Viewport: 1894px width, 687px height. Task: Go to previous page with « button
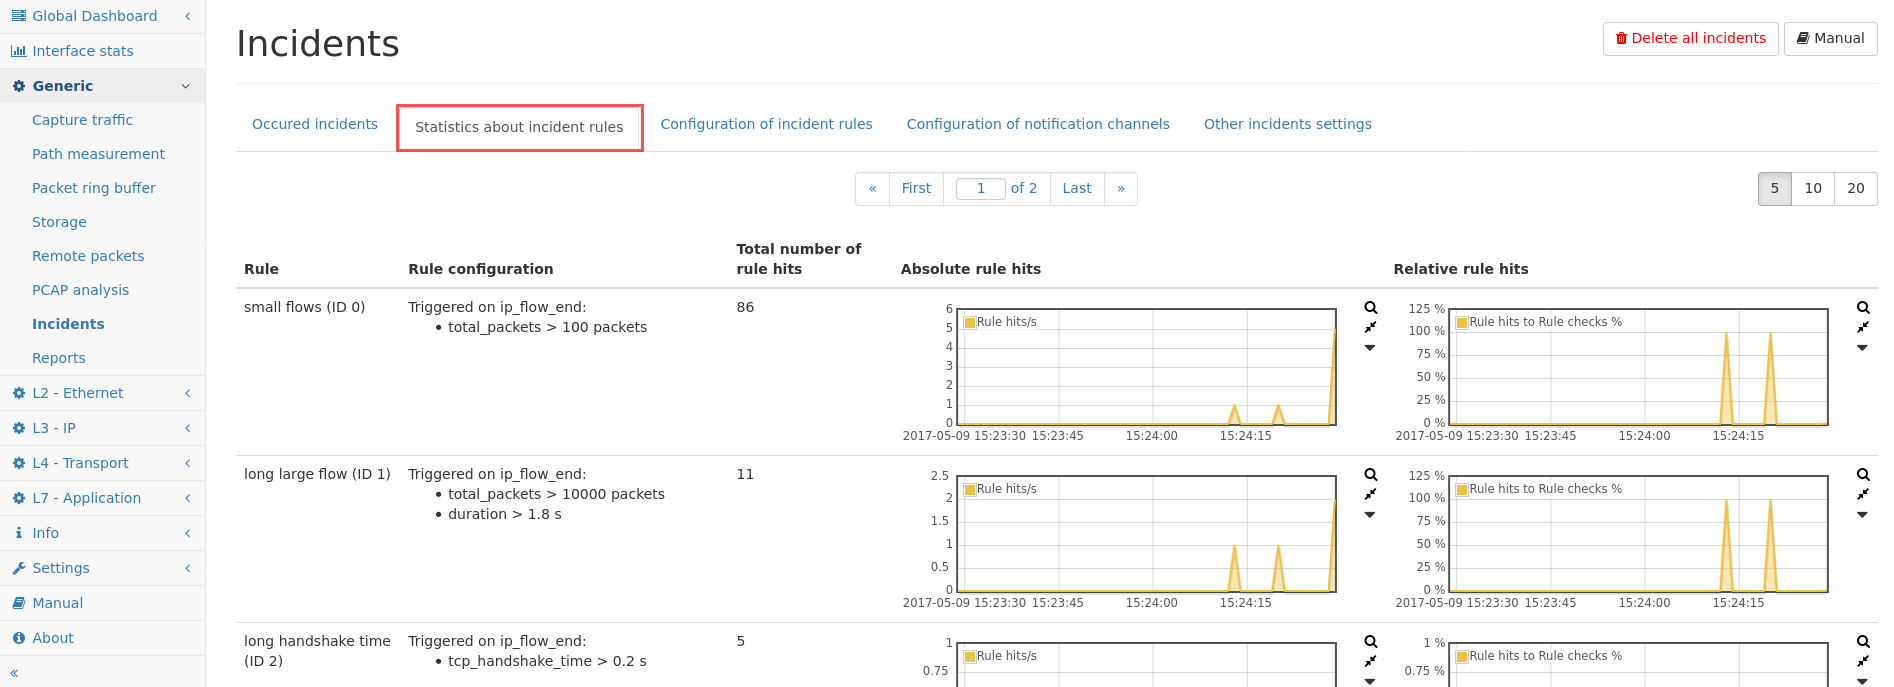872,188
